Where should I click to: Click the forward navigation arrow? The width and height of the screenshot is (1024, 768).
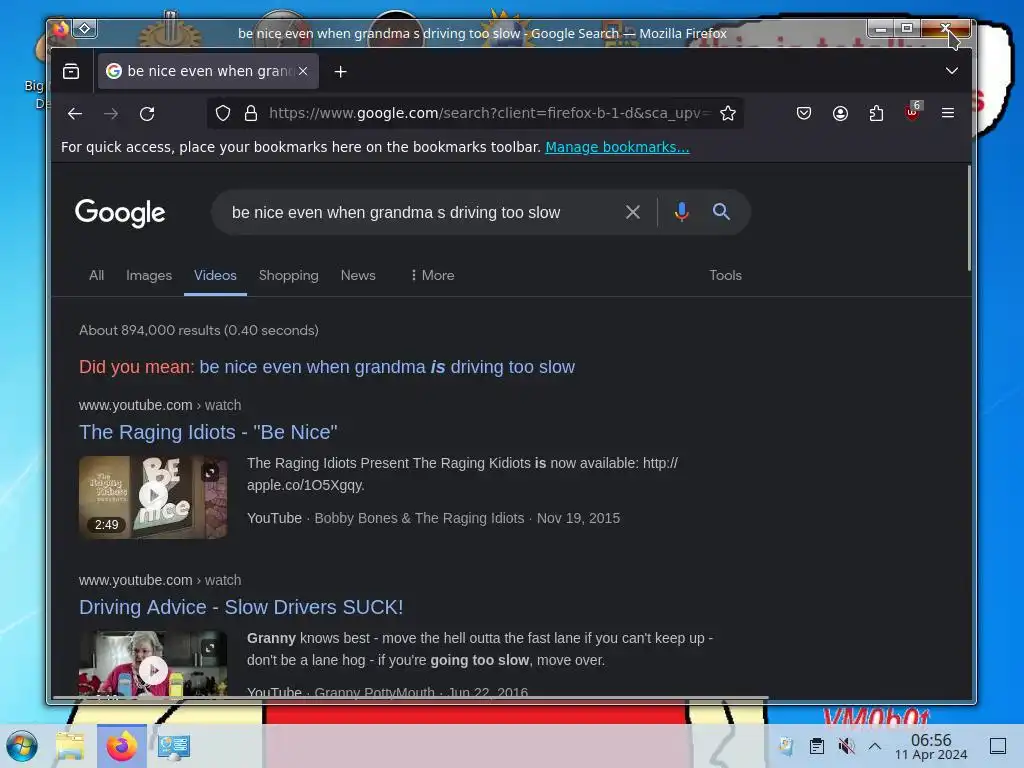point(111,114)
